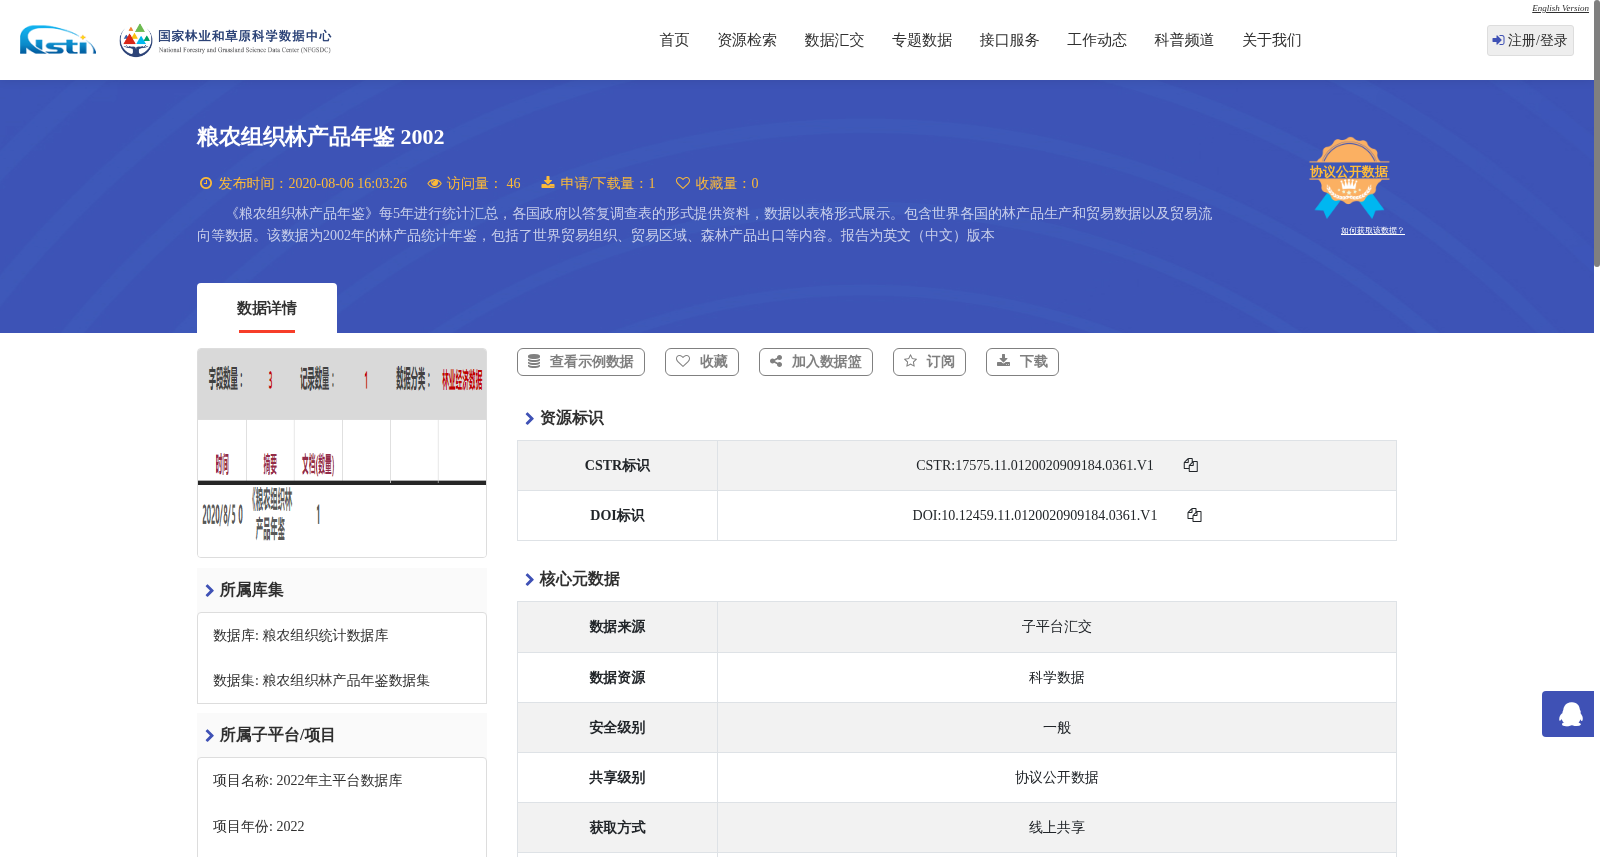The image size is (1600, 857).
Task: Open the 关于我们 menu
Action: pyautogui.click(x=1272, y=40)
